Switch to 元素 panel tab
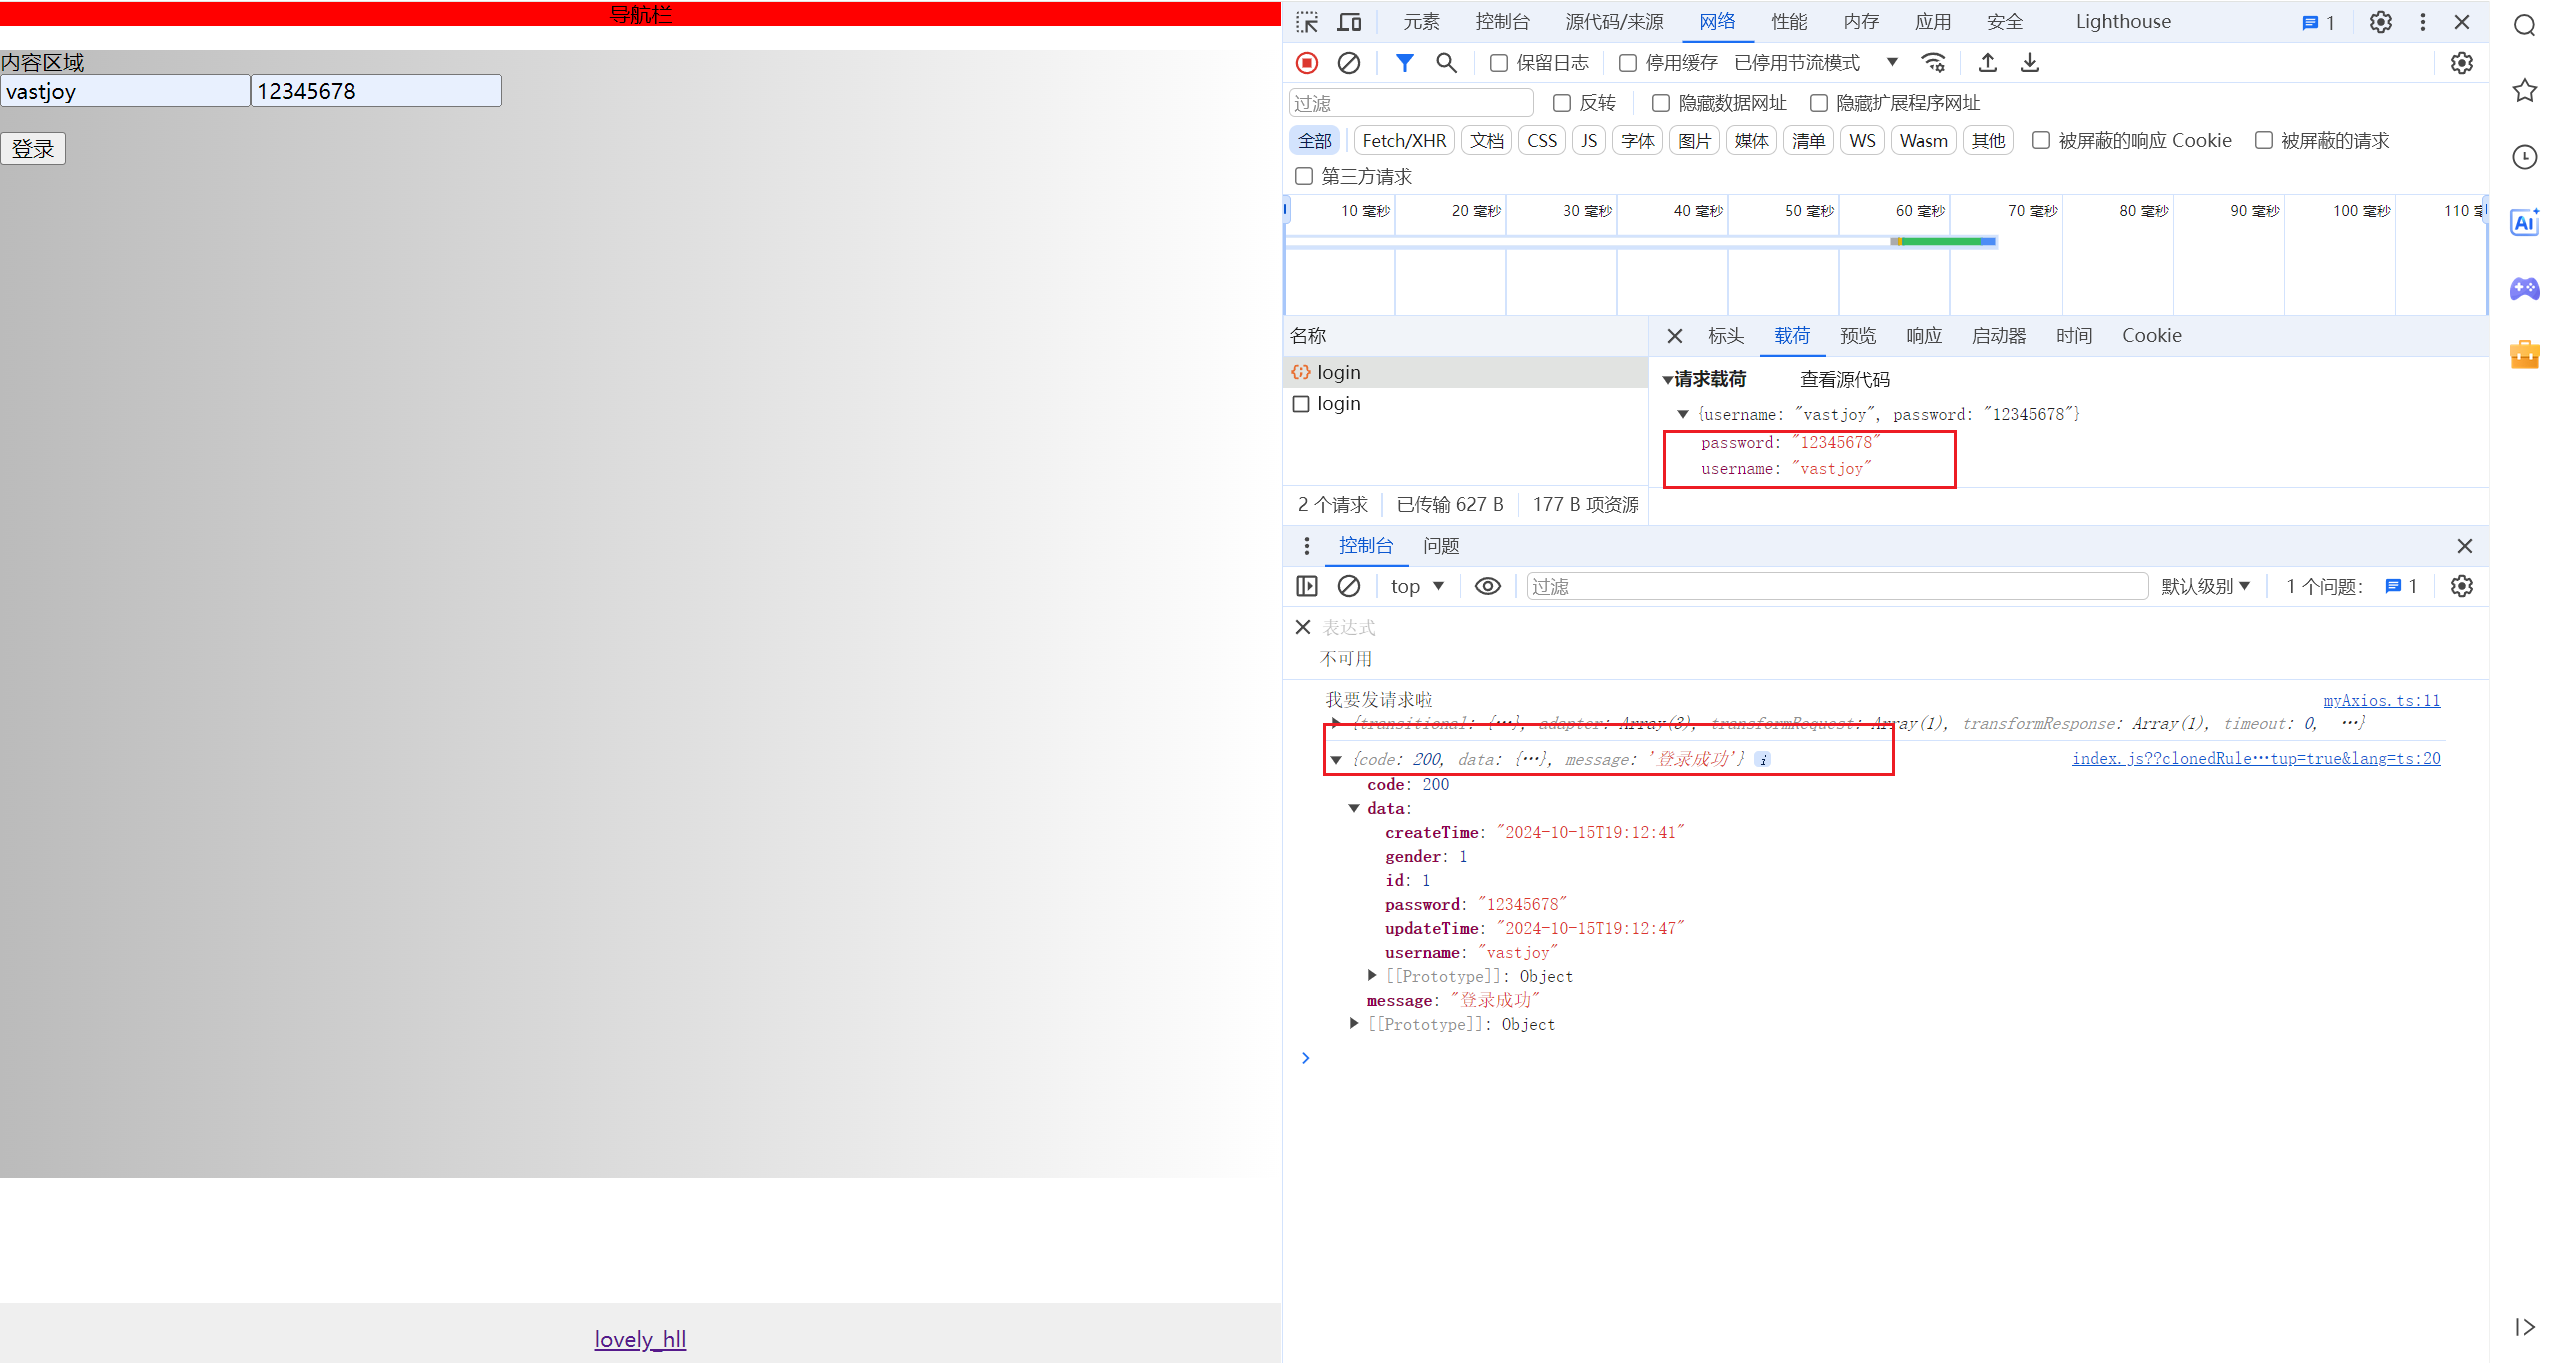The height and width of the screenshot is (1363, 2560). pyautogui.click(x=1421, y=22)
